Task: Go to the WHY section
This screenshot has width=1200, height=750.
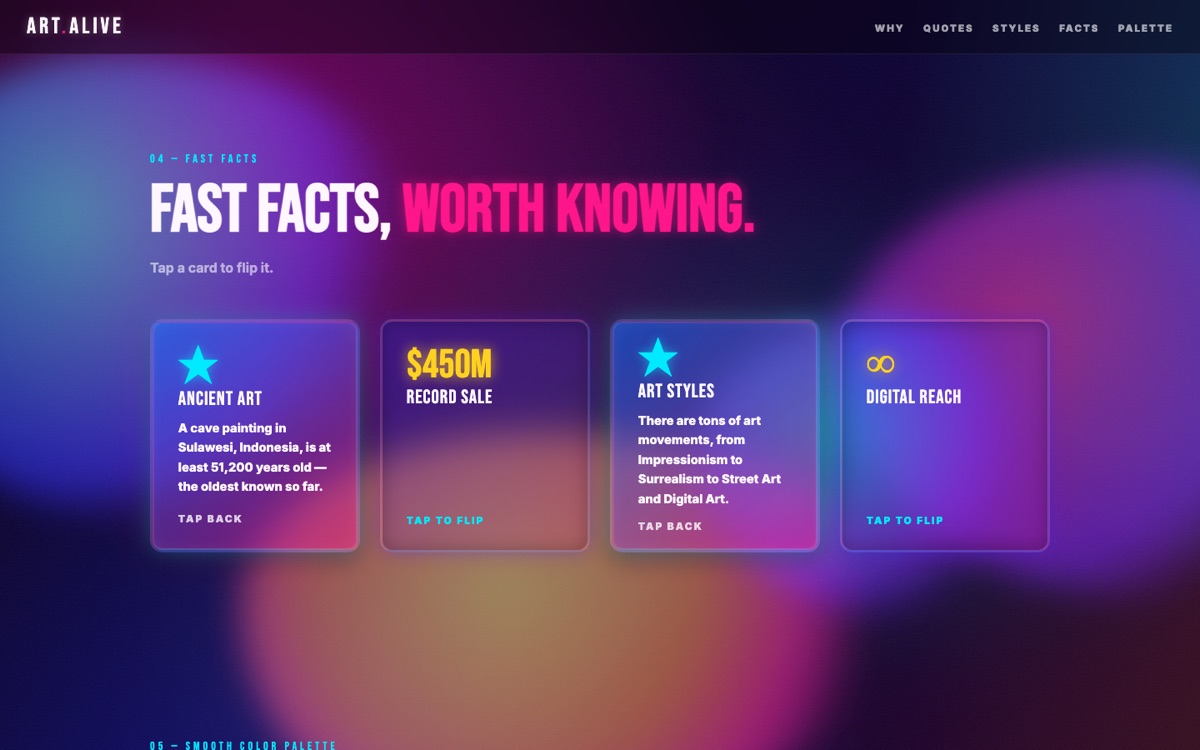Action: click(889, 28)
